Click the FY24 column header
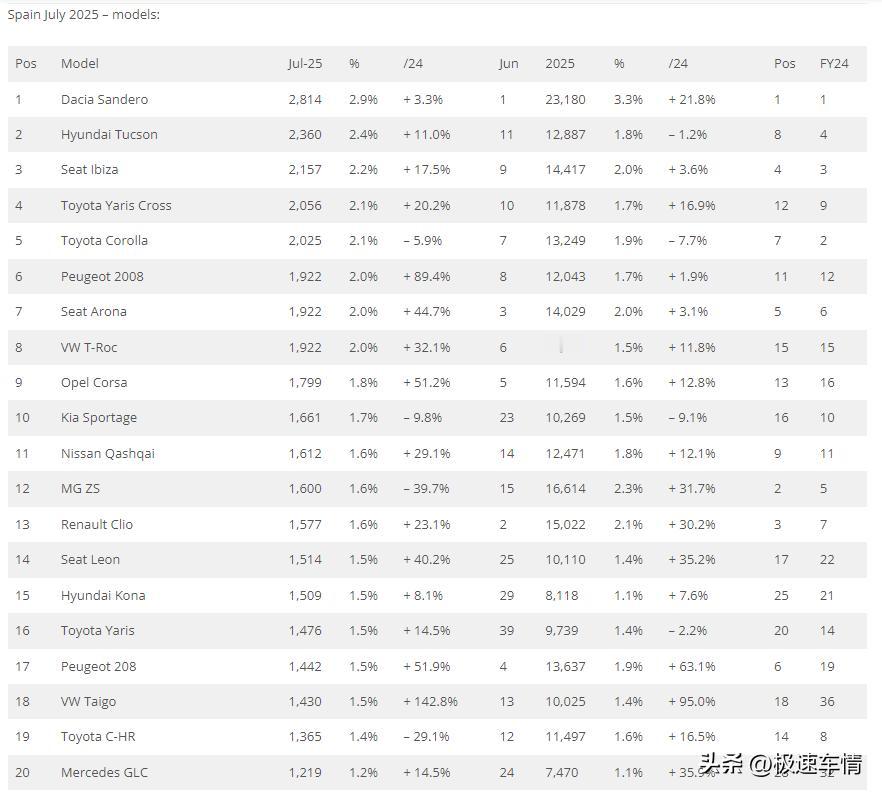 (834, 64)
